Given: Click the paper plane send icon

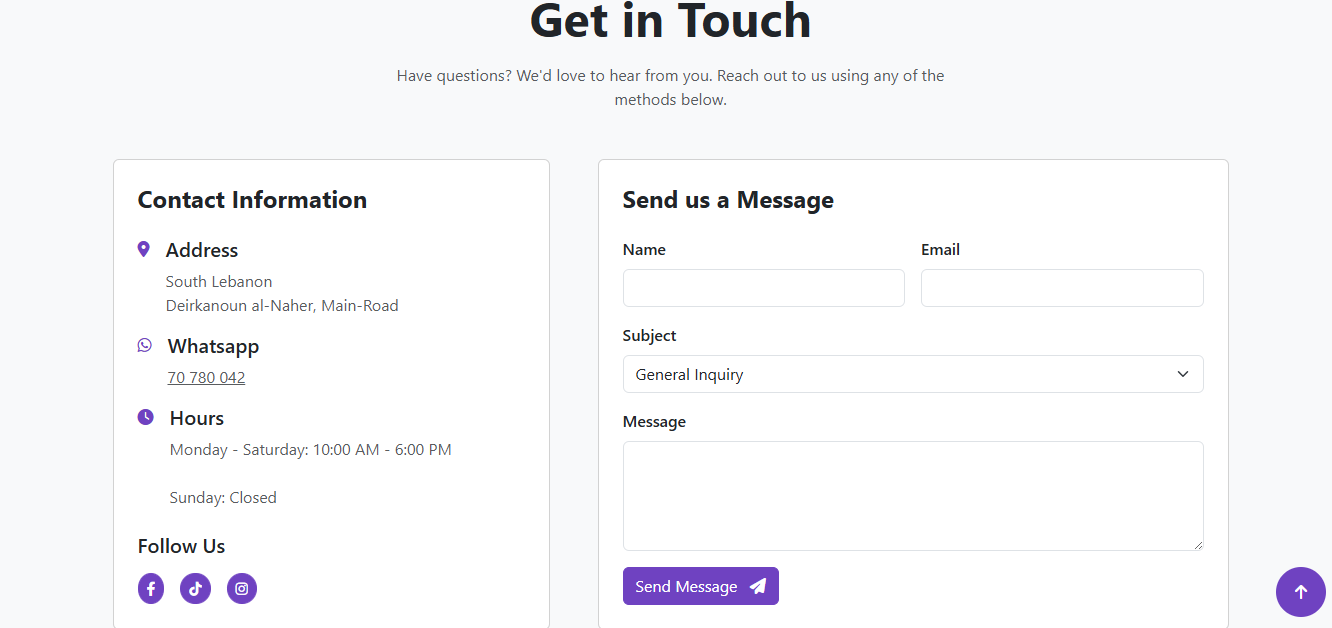Looking at the screenshot, I should (758, 587).
